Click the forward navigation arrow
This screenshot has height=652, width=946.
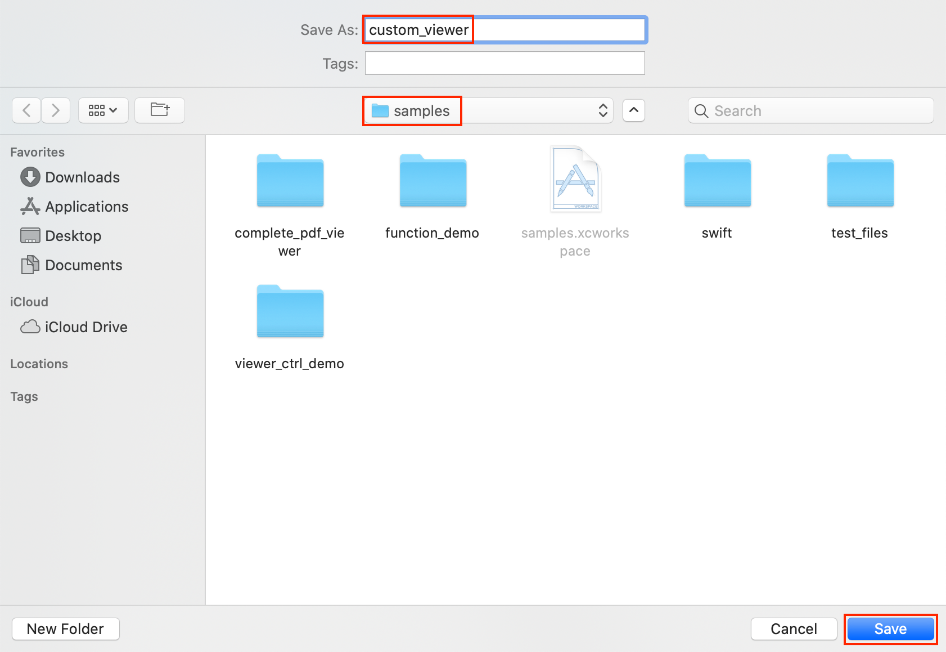[56, 110]
